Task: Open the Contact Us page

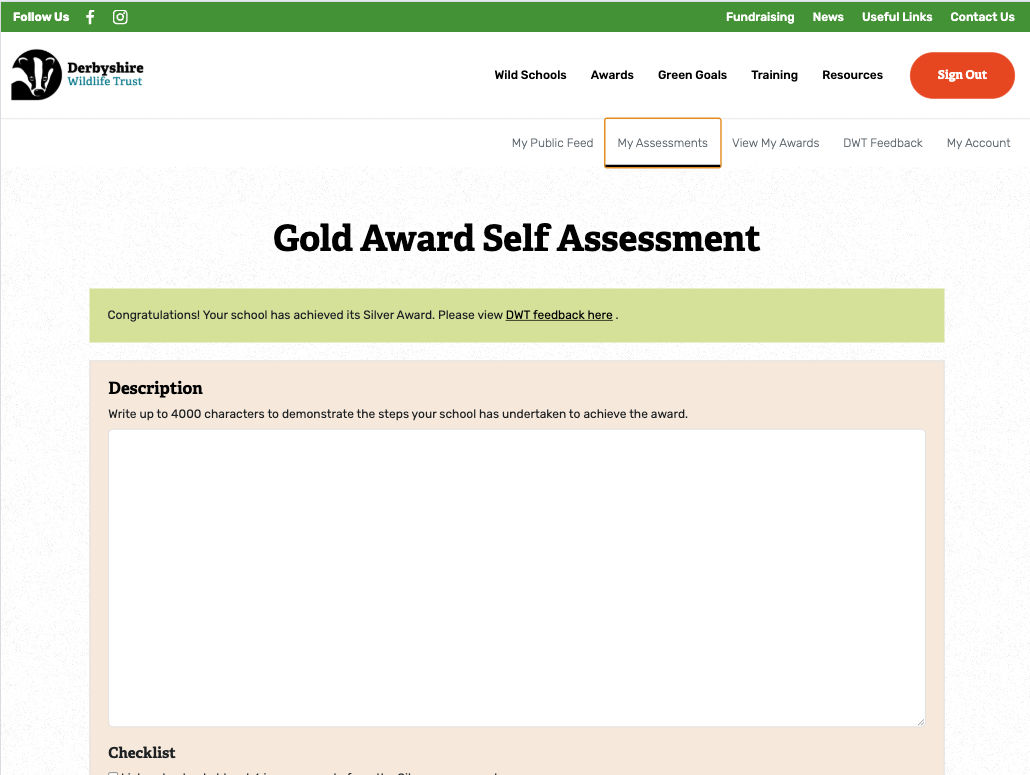Action: [982, 17]
